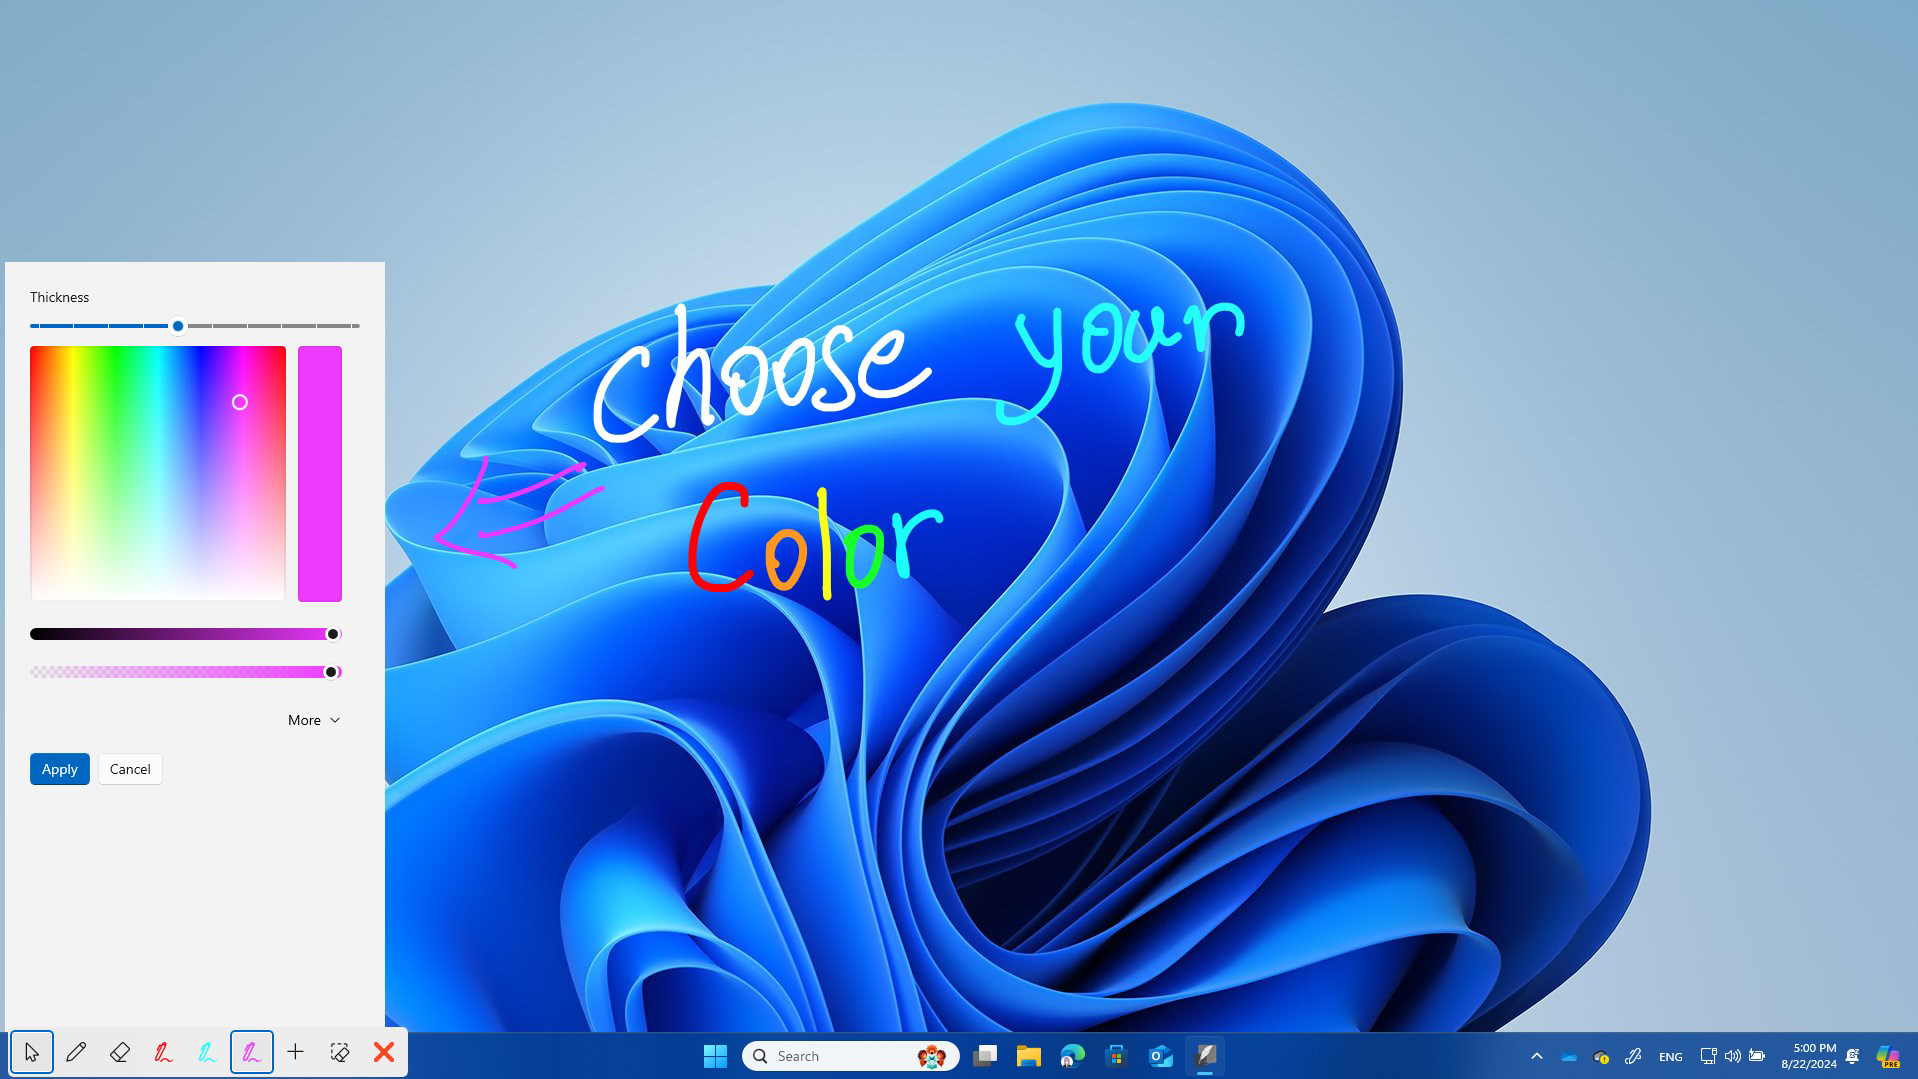This screenshot has height=1079, width=1918.
Task: Open File Explorer from taskbar
Action: (x=1029, y=1056)
